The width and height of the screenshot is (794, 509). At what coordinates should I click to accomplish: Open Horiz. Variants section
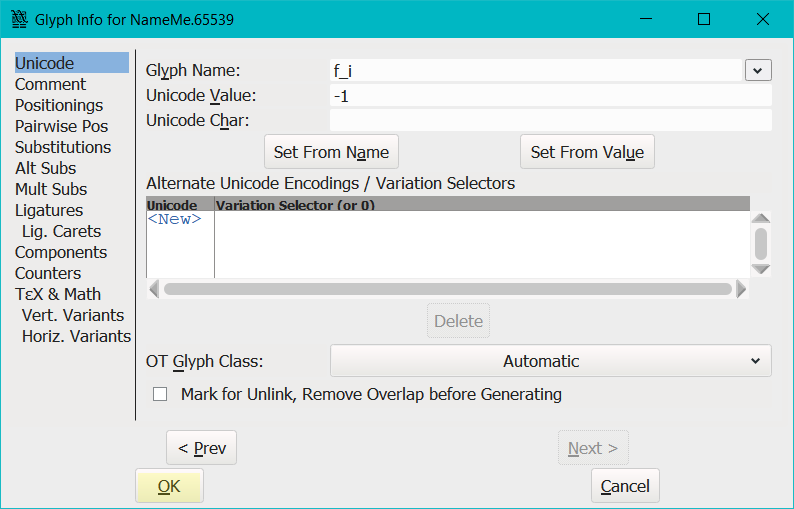(76, 336)
